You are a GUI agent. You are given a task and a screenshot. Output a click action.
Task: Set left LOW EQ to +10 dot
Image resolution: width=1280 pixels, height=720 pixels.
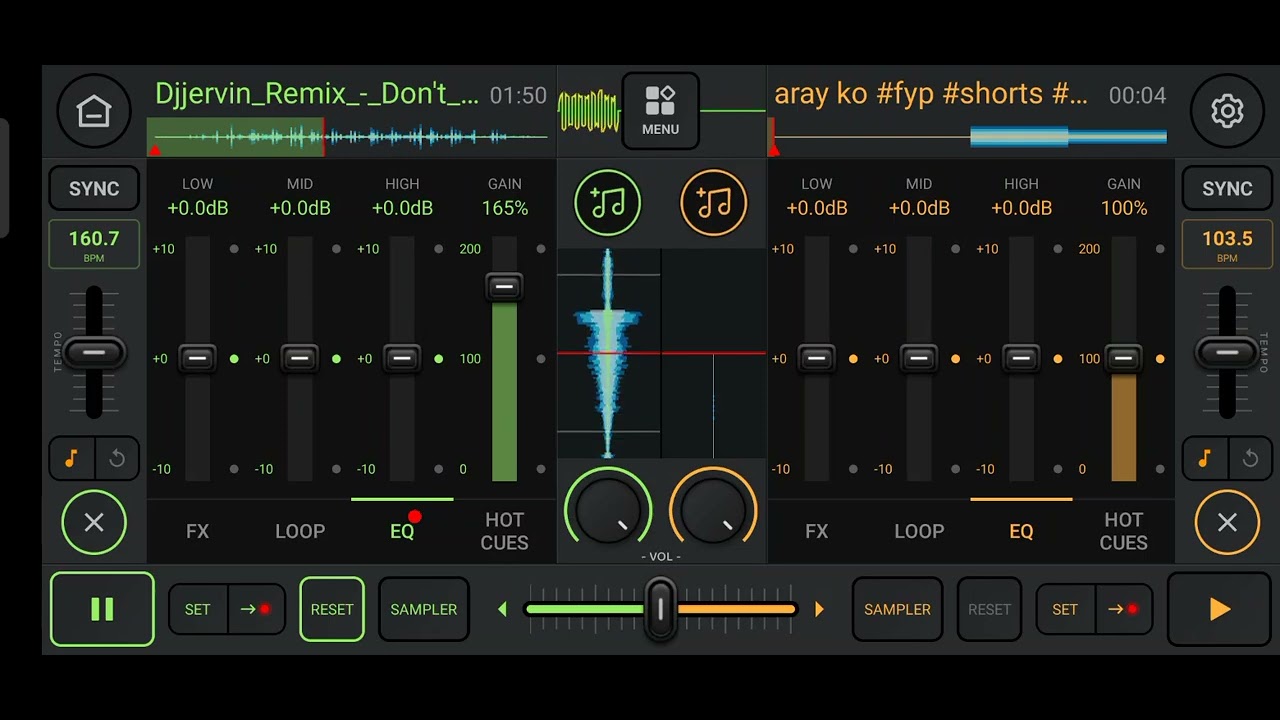click(x=234, y=249)
